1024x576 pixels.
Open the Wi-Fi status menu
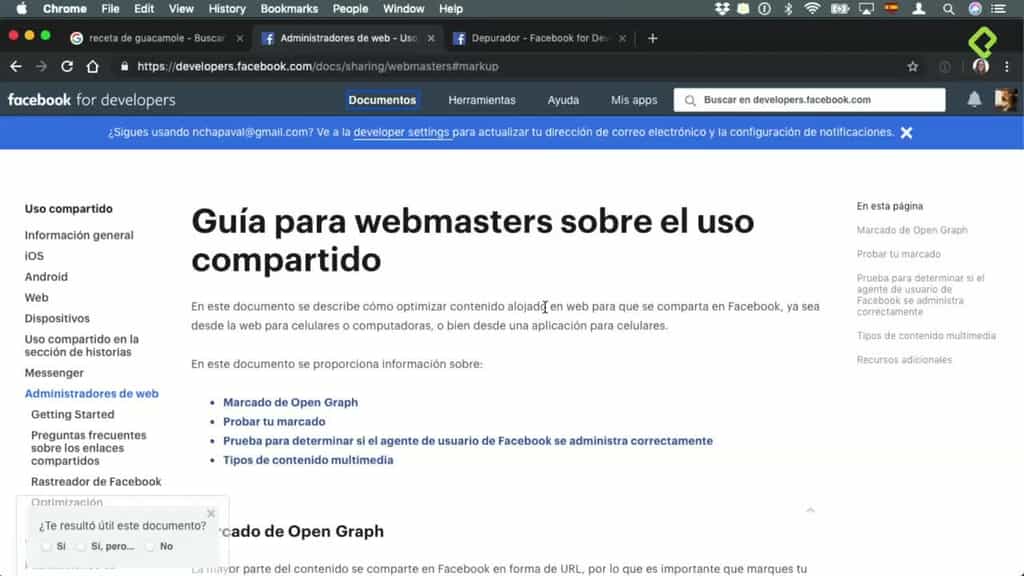[x=812, y=8]
